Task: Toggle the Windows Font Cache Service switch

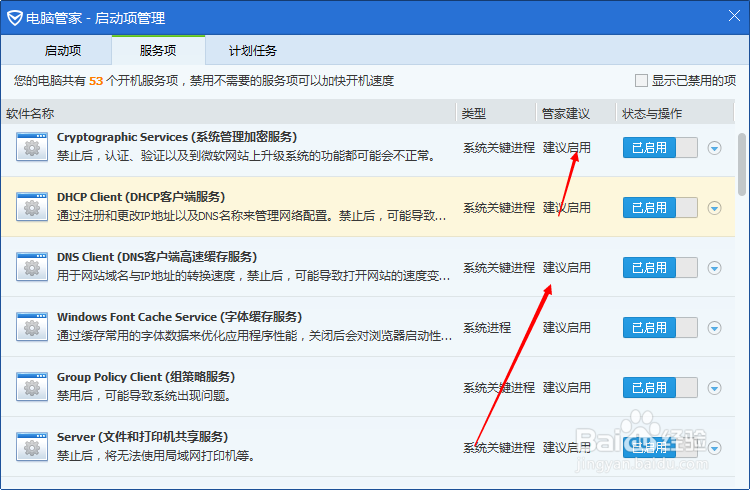Action: coord(660,328)
